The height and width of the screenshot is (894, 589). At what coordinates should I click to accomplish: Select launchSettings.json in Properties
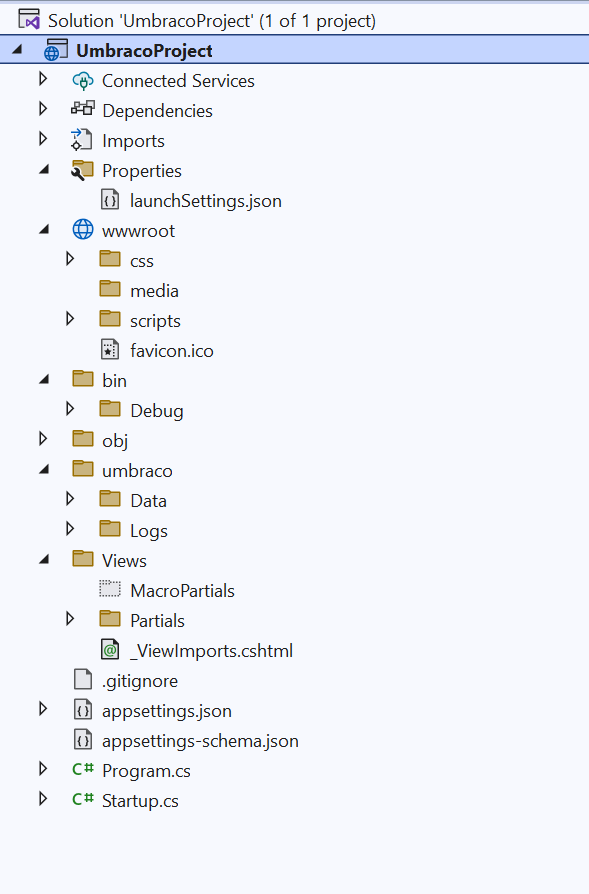(205, 201)
